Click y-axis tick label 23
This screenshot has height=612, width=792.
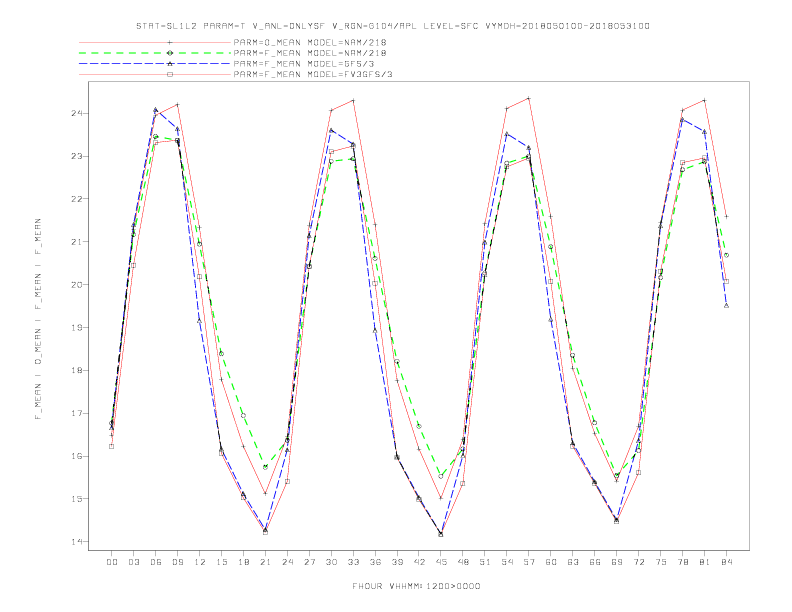tap(77, 156)
